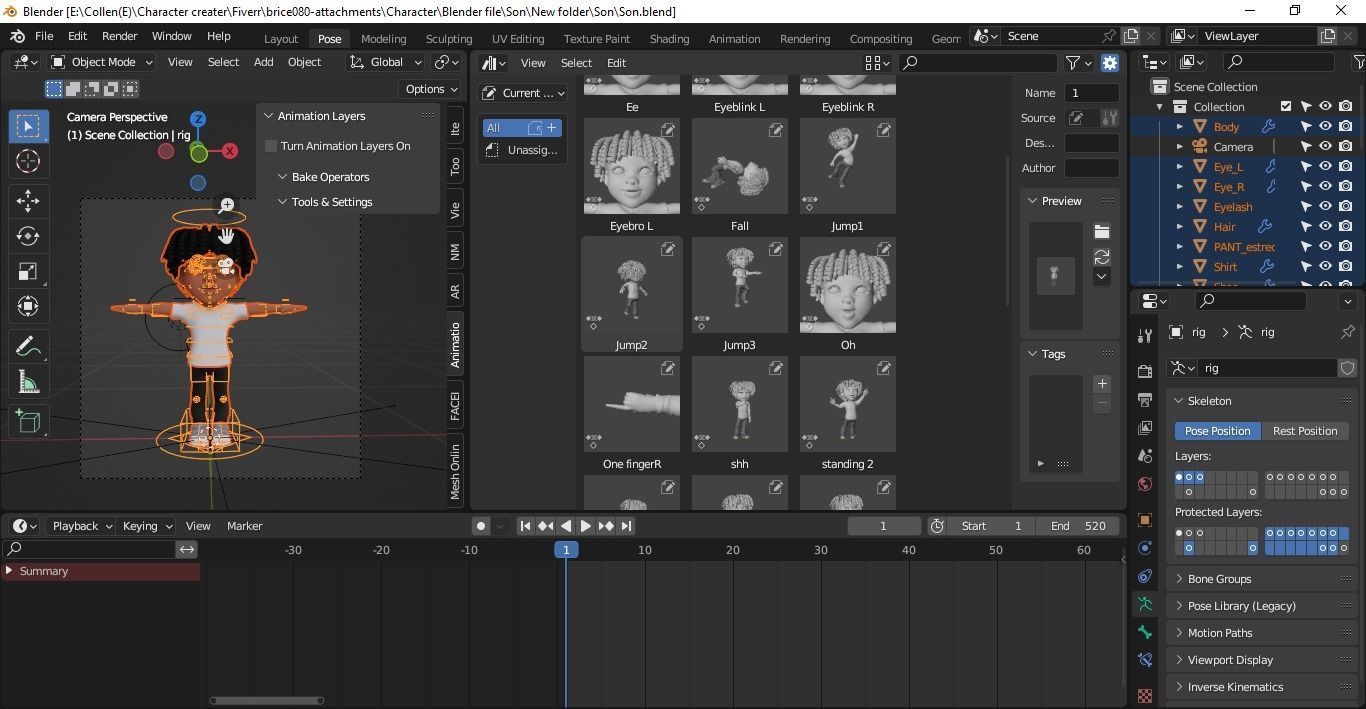Enable Turn Animation Layers On checkbox

coord(271,146)
